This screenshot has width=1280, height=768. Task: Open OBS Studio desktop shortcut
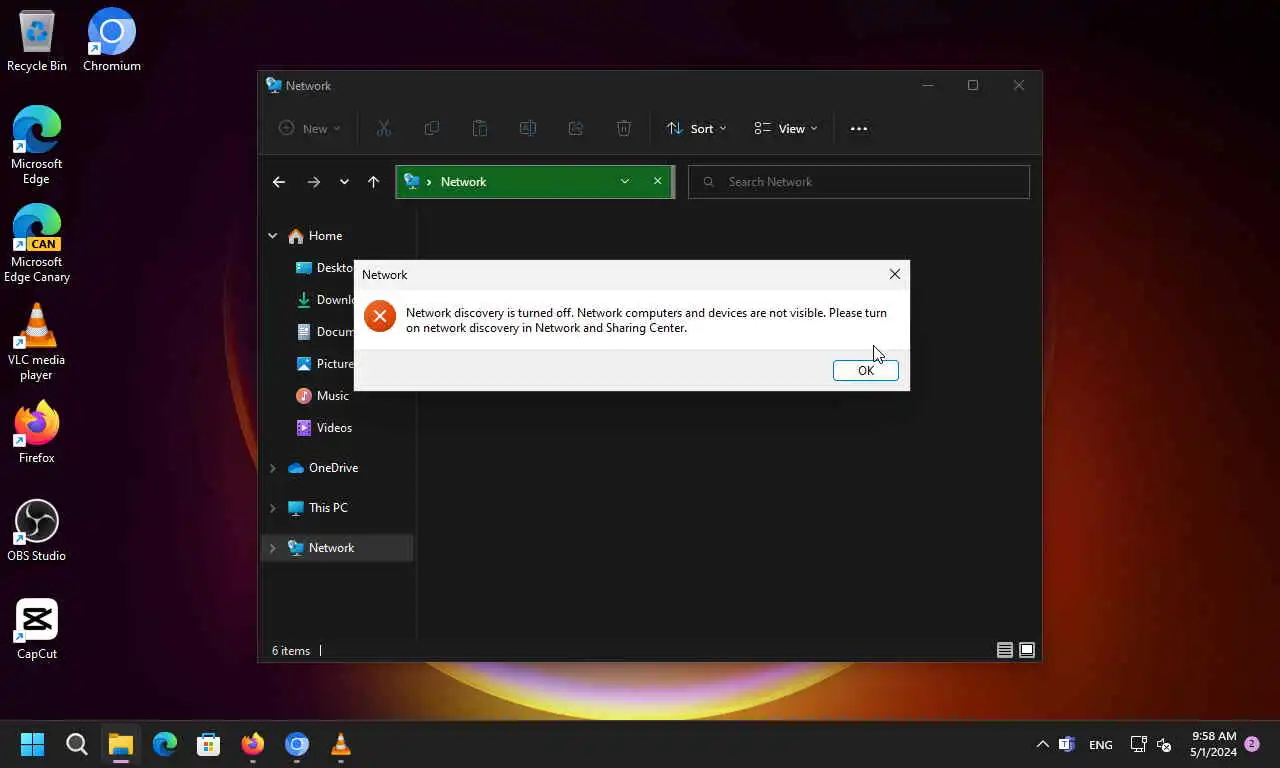tap(37, 530)
